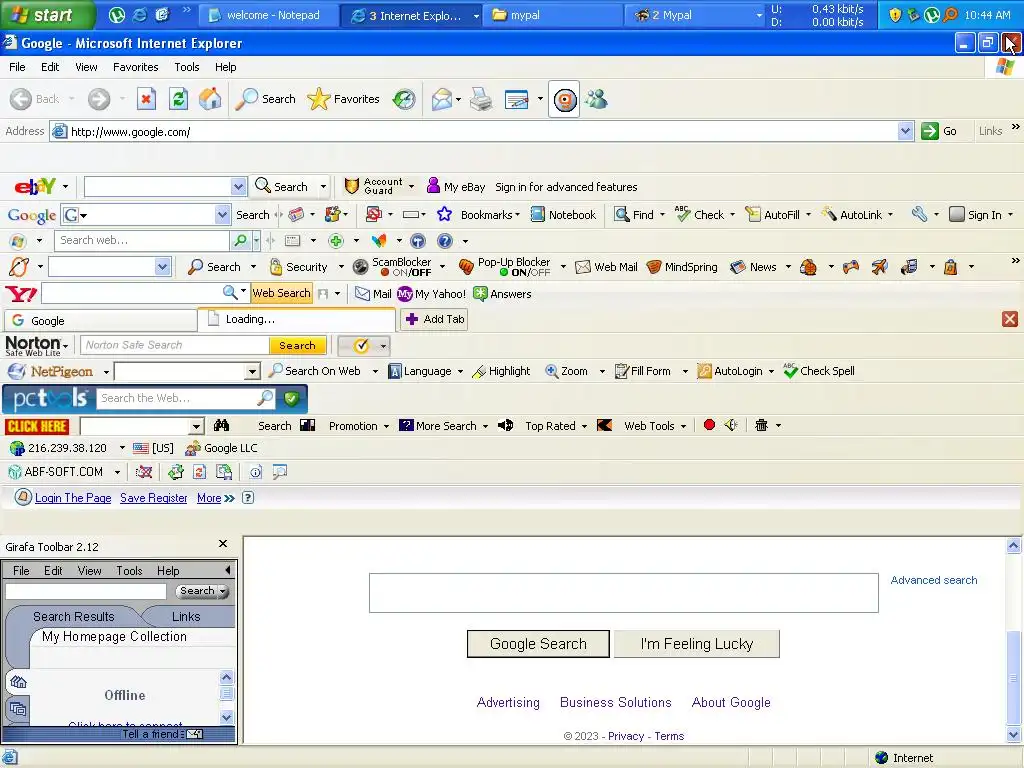The width and height of the screenshot is (1024, 768).
Task: Click the Login The Page link
Action: click(73, 498)
